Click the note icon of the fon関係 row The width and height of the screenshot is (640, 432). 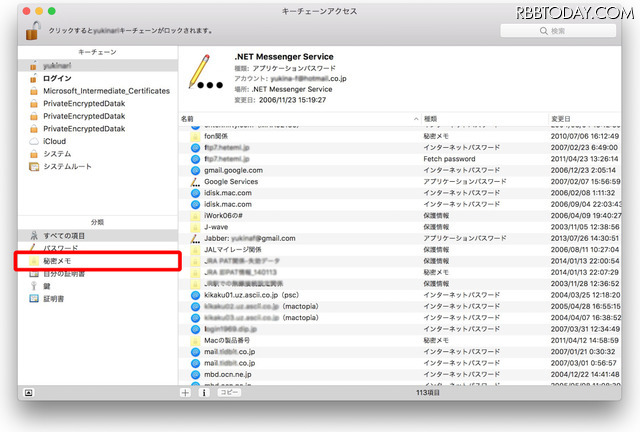point(196,136)
